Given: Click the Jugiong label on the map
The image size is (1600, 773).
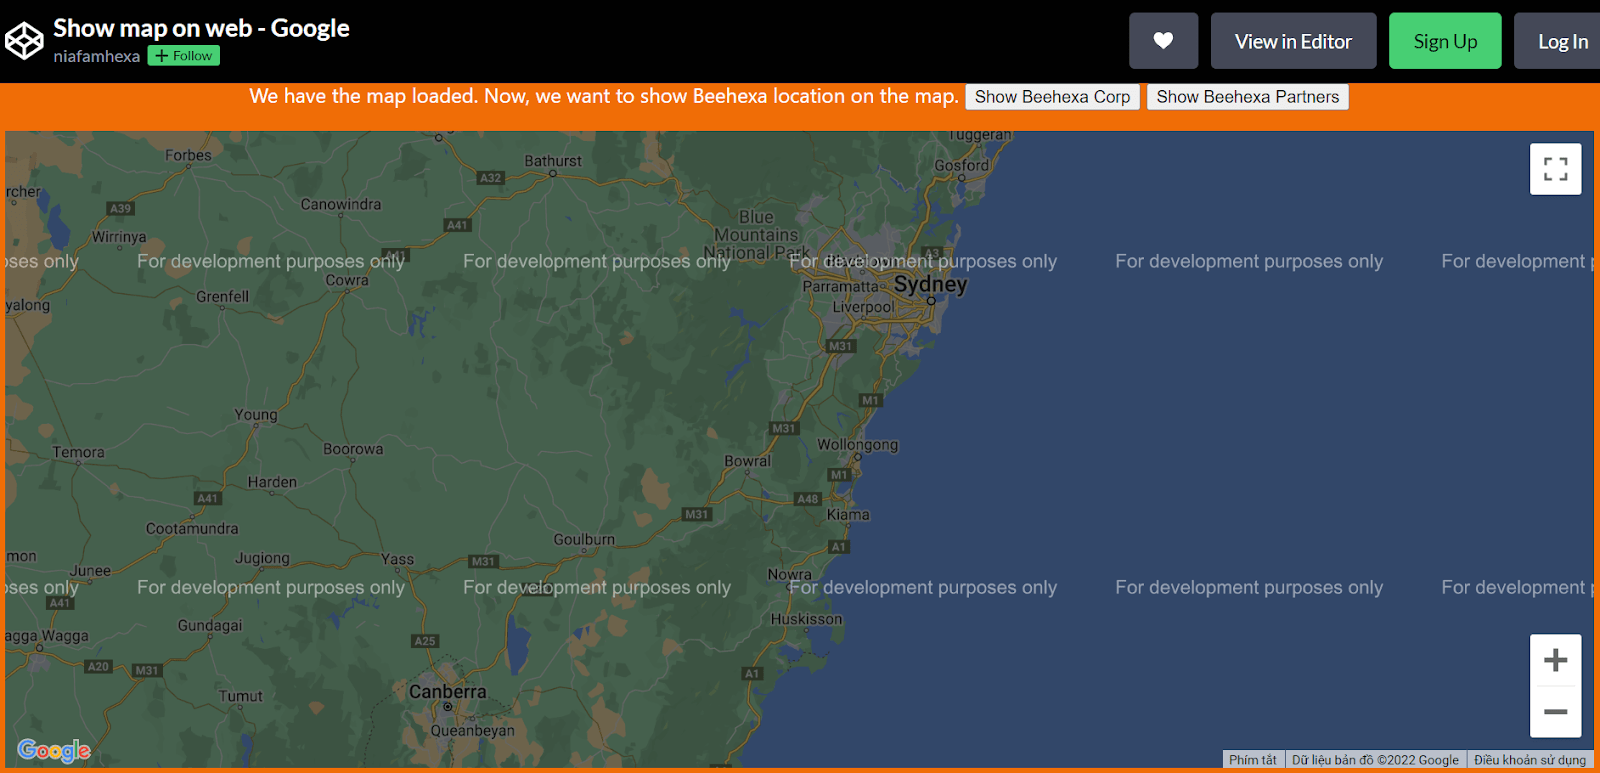Looking at the screenshot, I should click(x=262, y=559).
